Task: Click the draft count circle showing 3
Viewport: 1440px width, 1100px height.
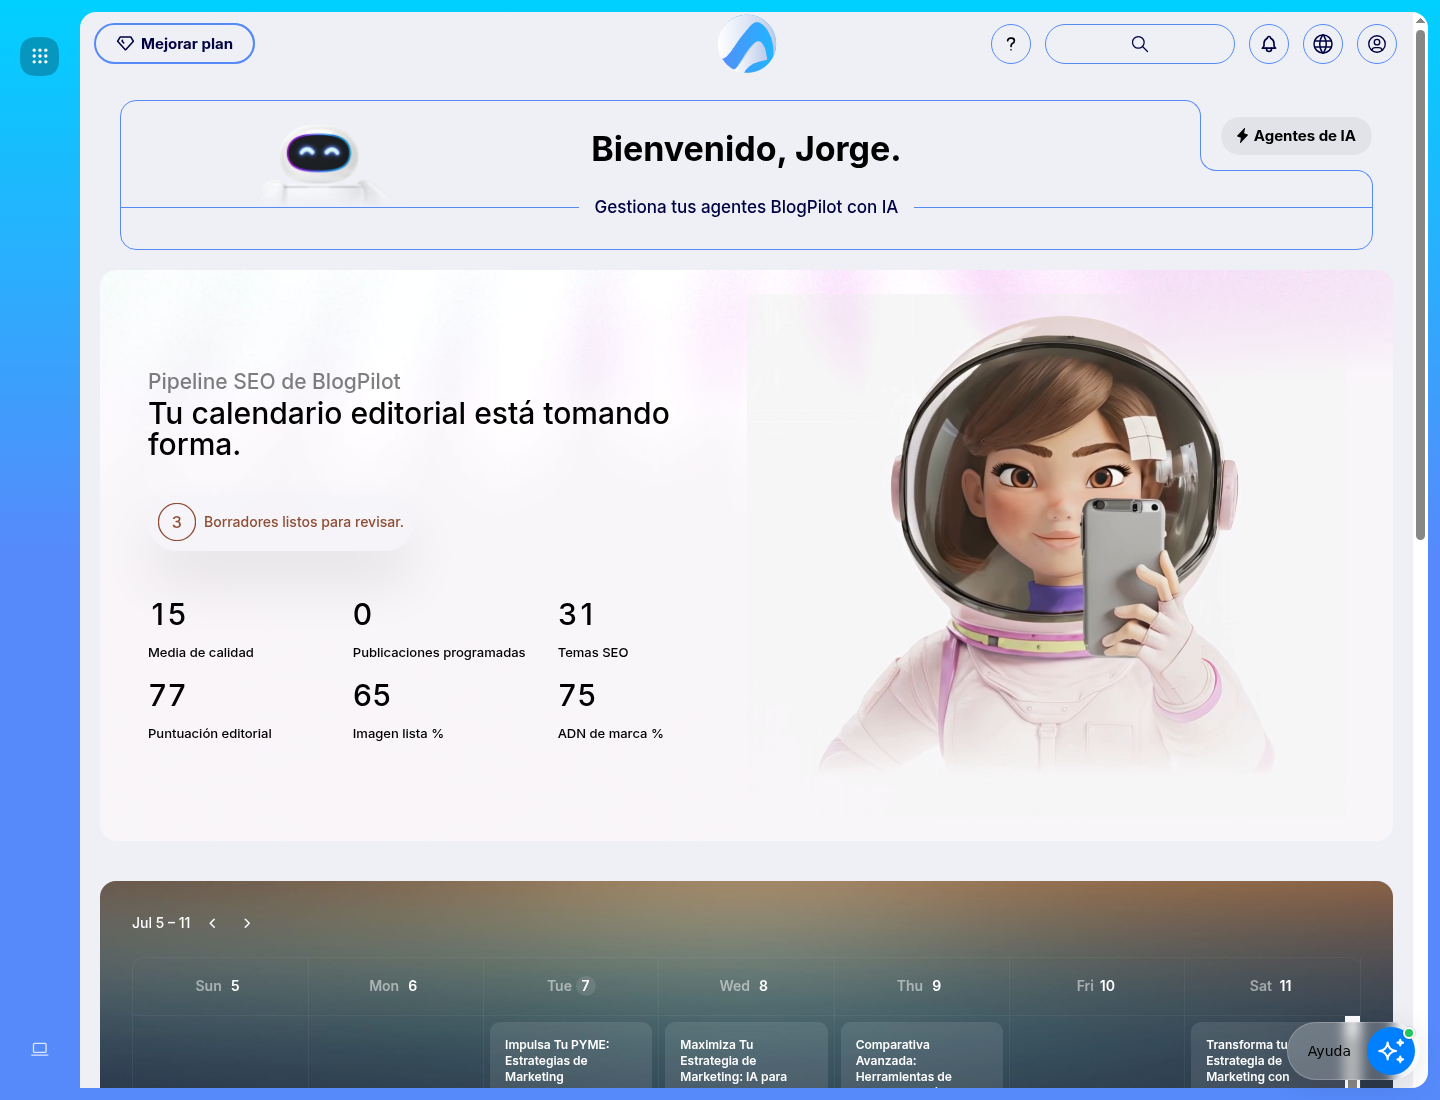Action: [x=177, y=522]
